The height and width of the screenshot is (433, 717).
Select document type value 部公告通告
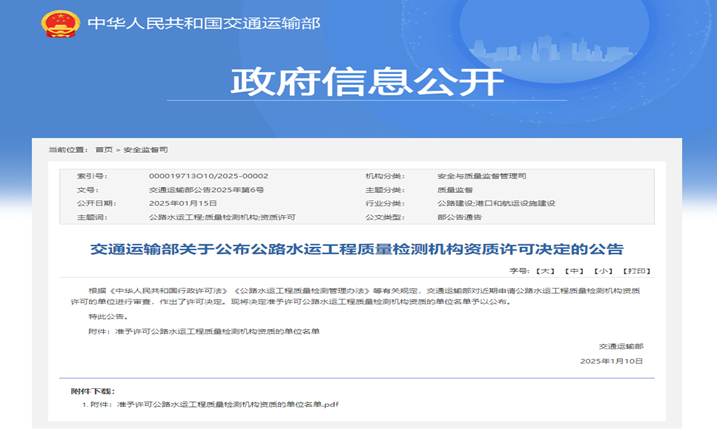point(459,217)
